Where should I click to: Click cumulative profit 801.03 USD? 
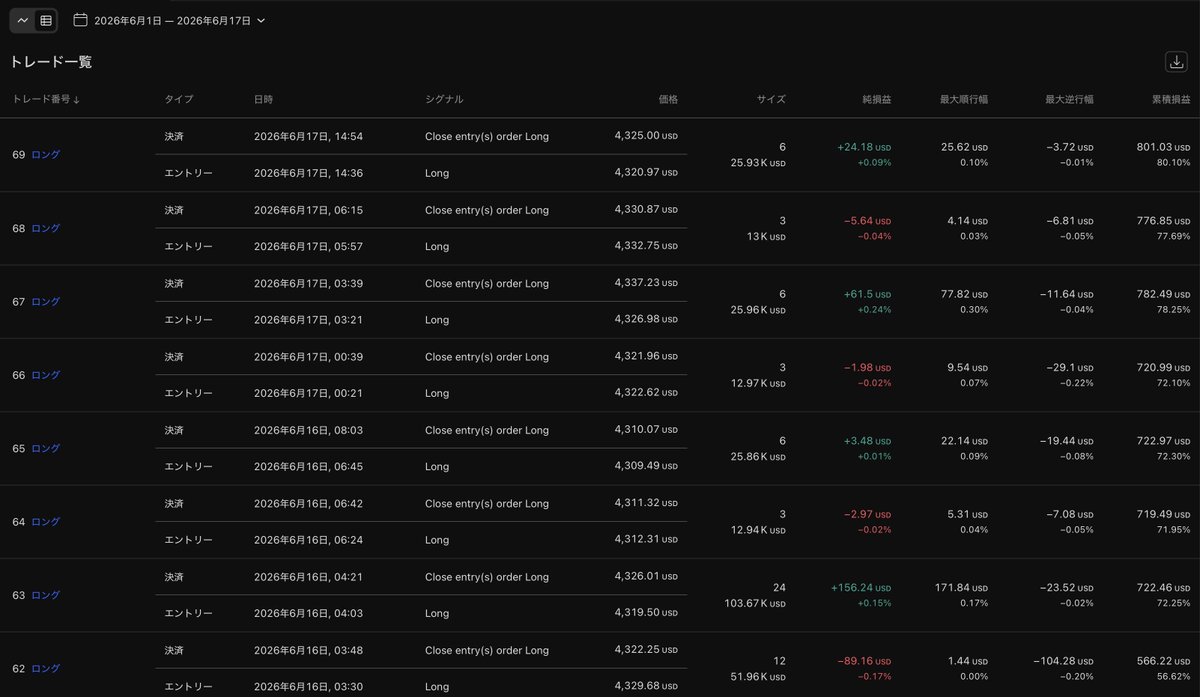1163,147
